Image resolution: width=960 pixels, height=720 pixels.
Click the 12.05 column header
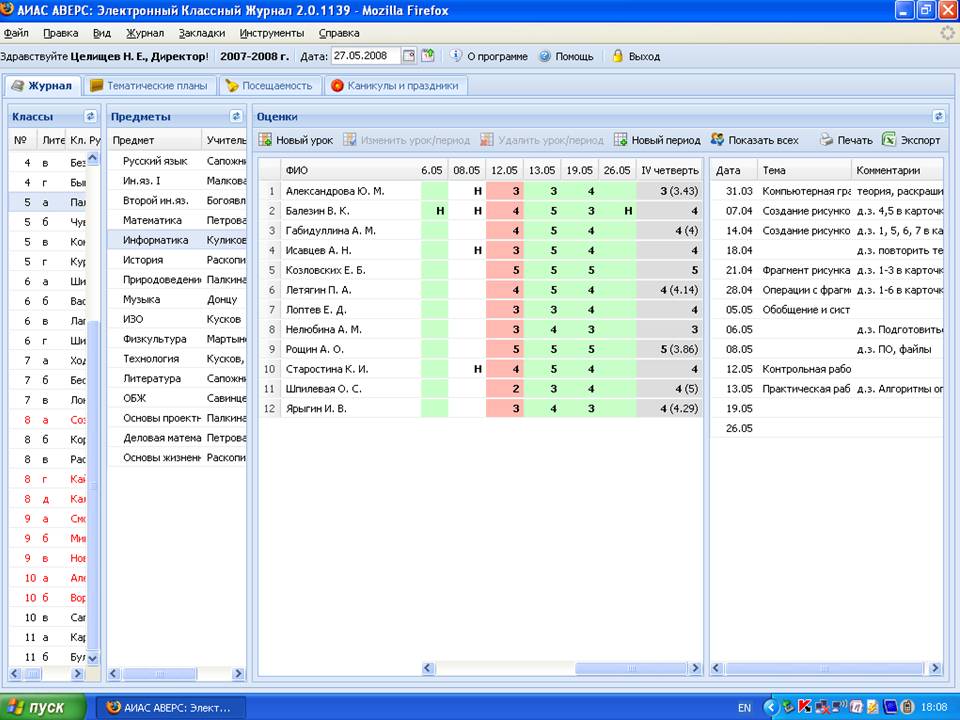(504, 170)
